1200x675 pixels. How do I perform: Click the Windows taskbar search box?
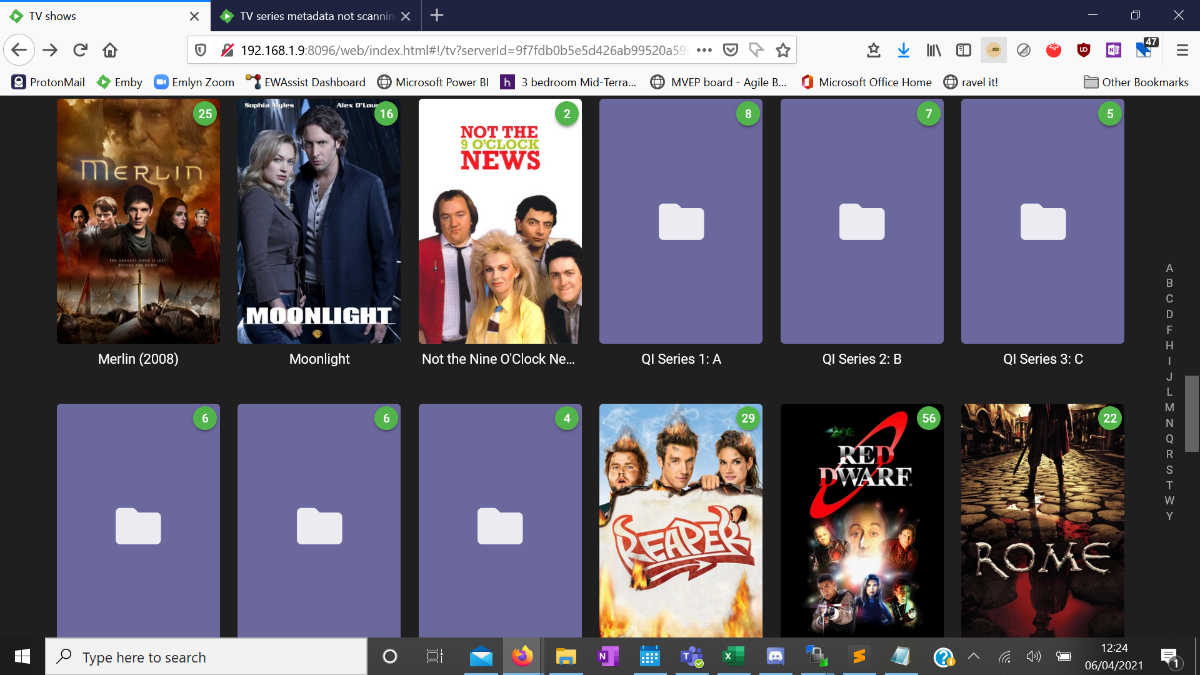(206, 657)
